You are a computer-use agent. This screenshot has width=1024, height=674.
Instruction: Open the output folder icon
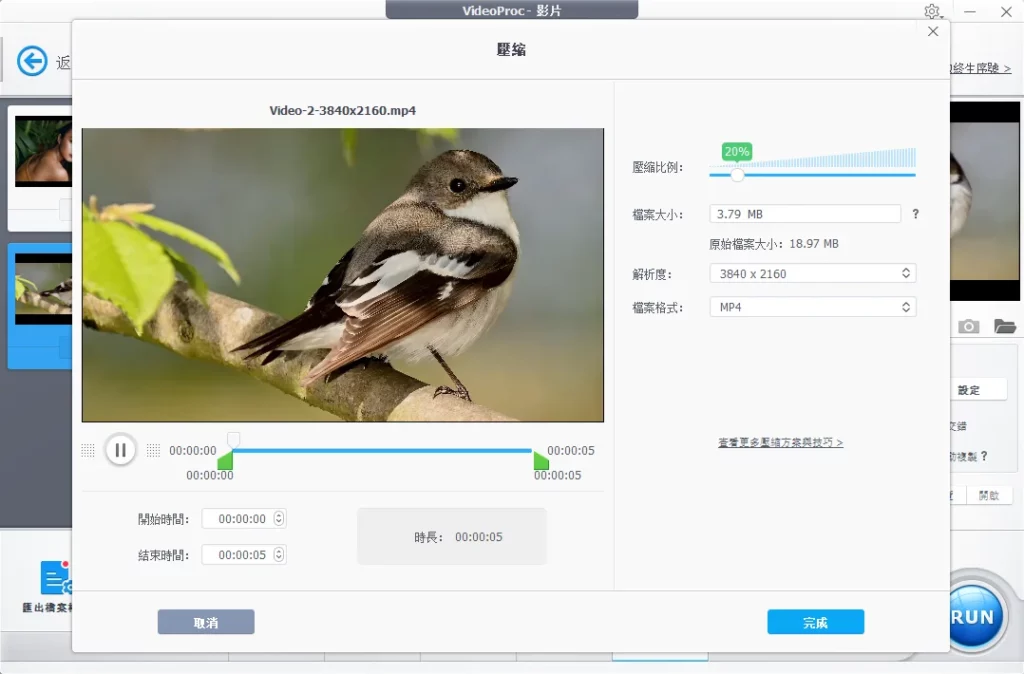pos(1004,327)
